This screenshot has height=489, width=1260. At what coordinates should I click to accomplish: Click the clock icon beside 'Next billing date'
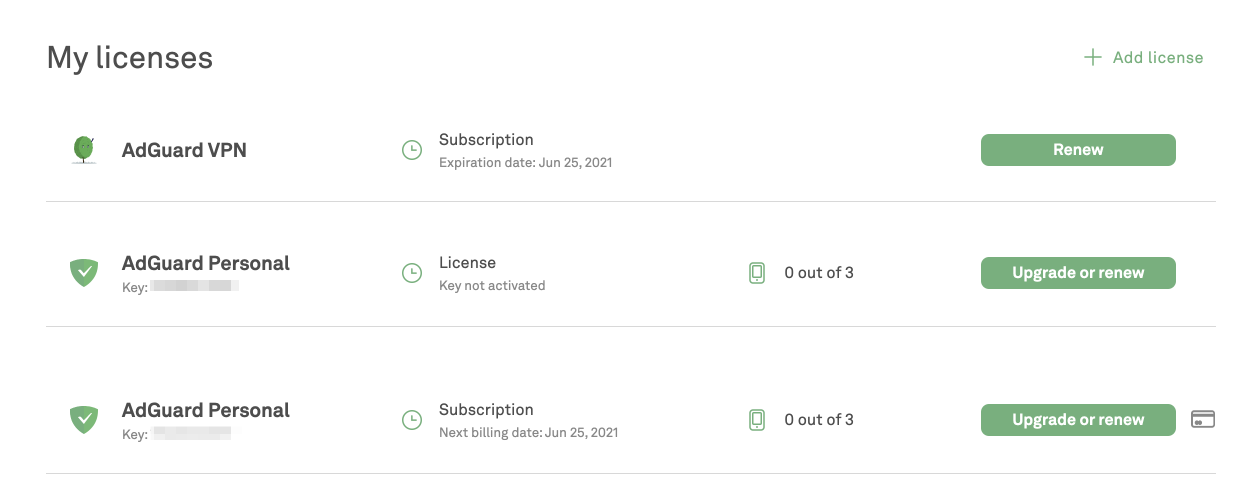411,420
